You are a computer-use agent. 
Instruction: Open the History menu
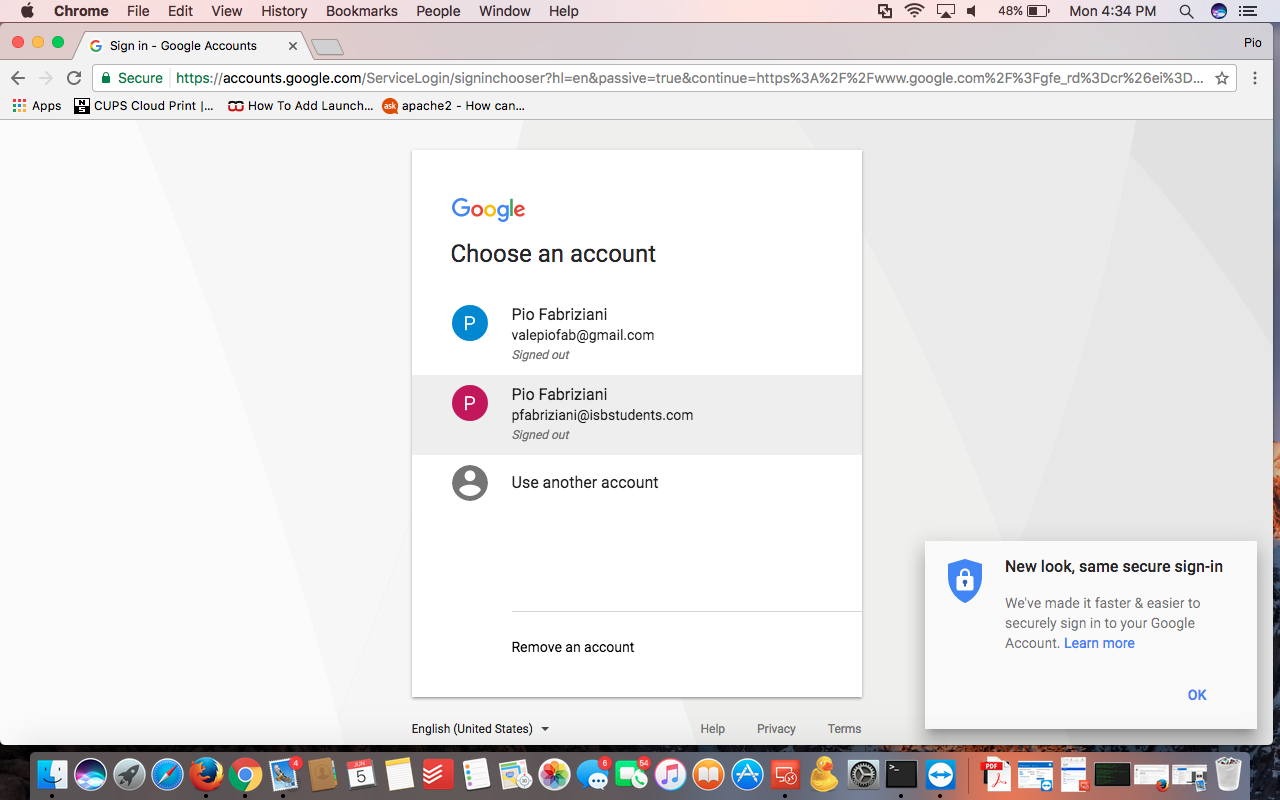[x=284, y=11]
